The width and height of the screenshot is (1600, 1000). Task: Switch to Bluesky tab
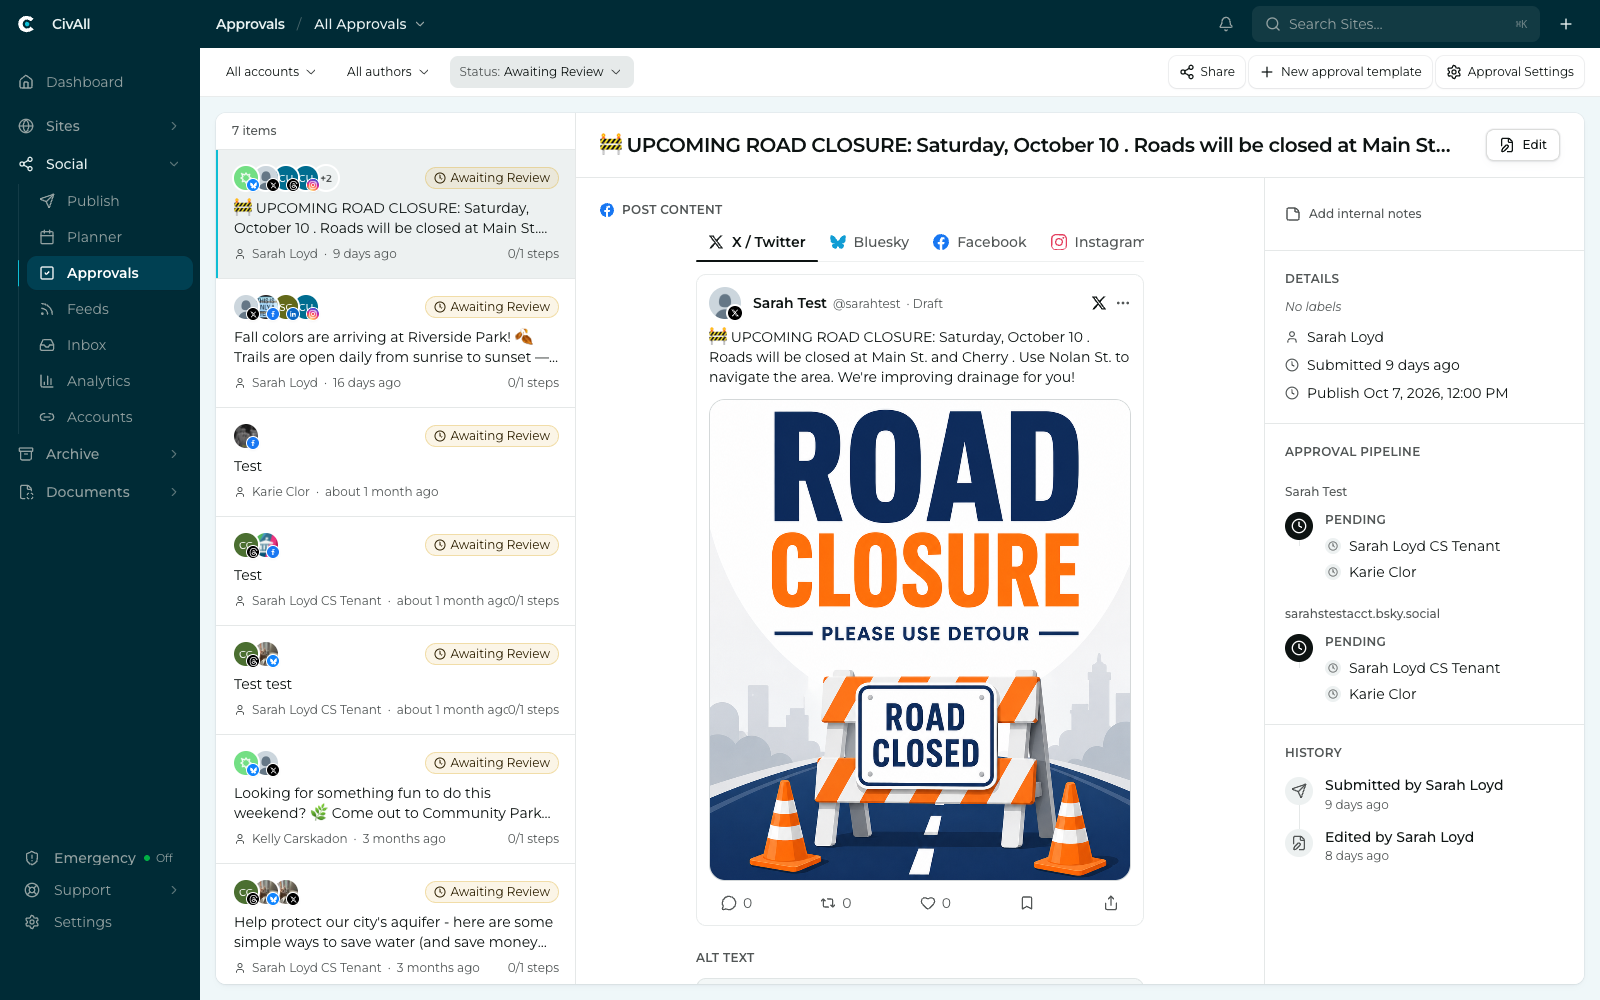869,242
